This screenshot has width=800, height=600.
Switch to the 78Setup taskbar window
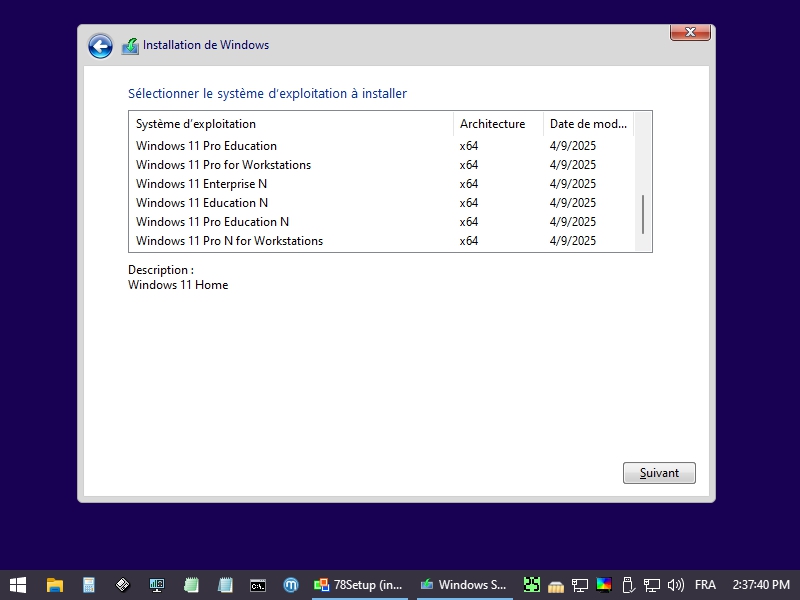point(359,585)
